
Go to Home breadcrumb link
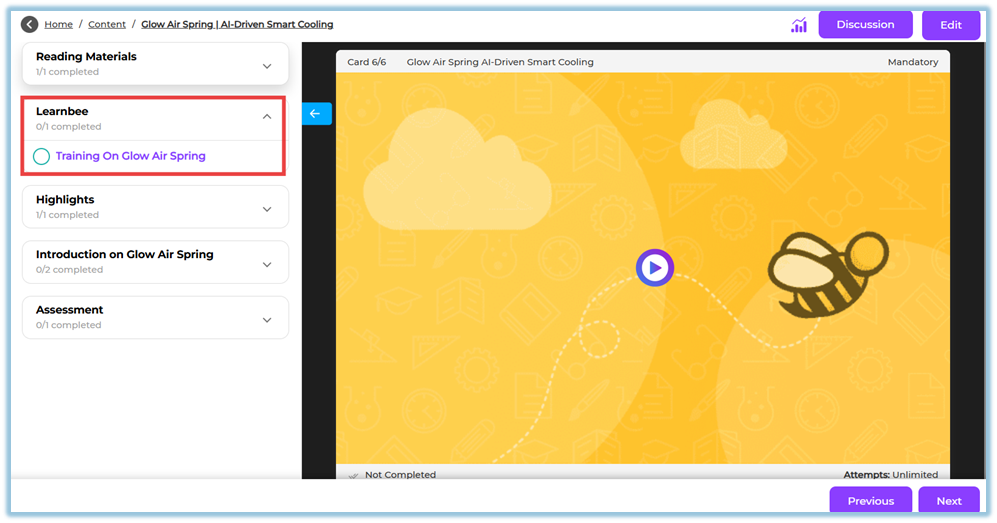(x=58, y=24)
